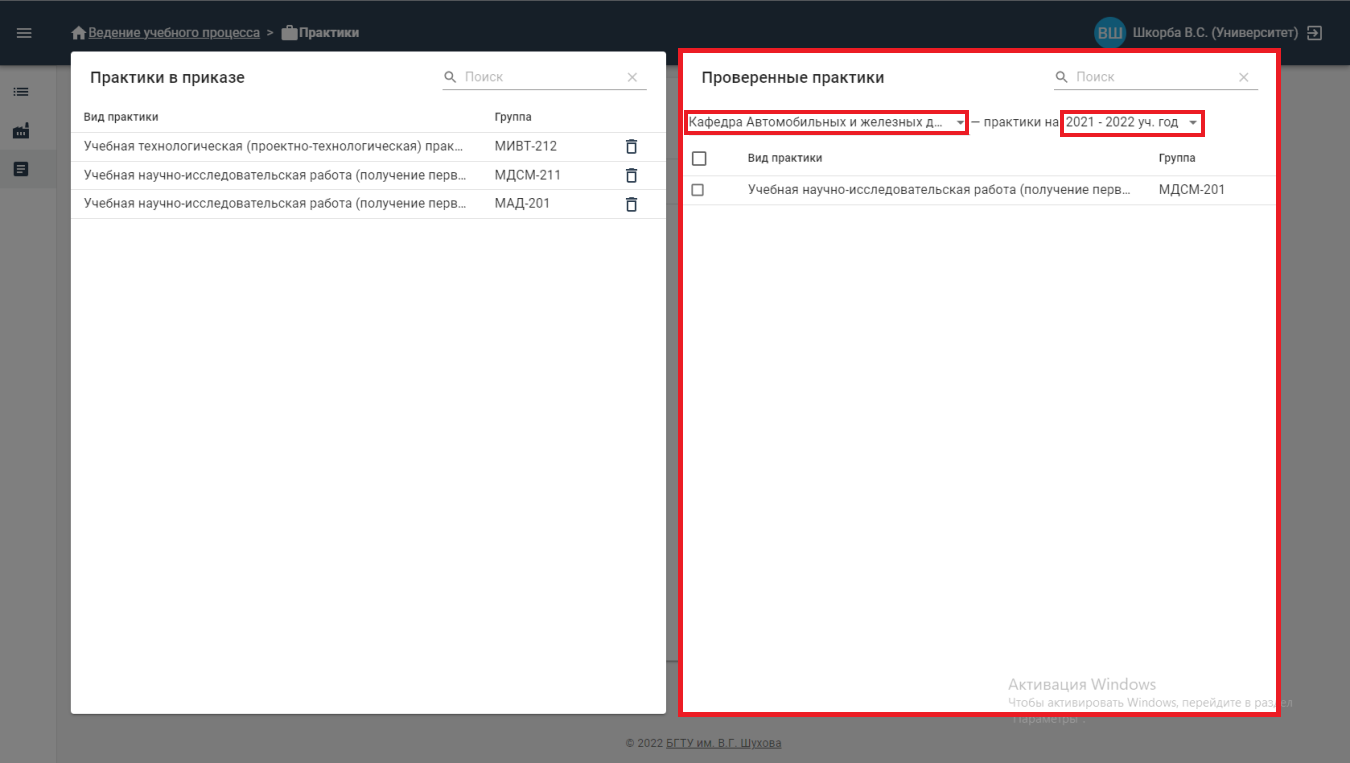
Task: Select the practice row for group МДСМ-211
Action: point(368,175)
